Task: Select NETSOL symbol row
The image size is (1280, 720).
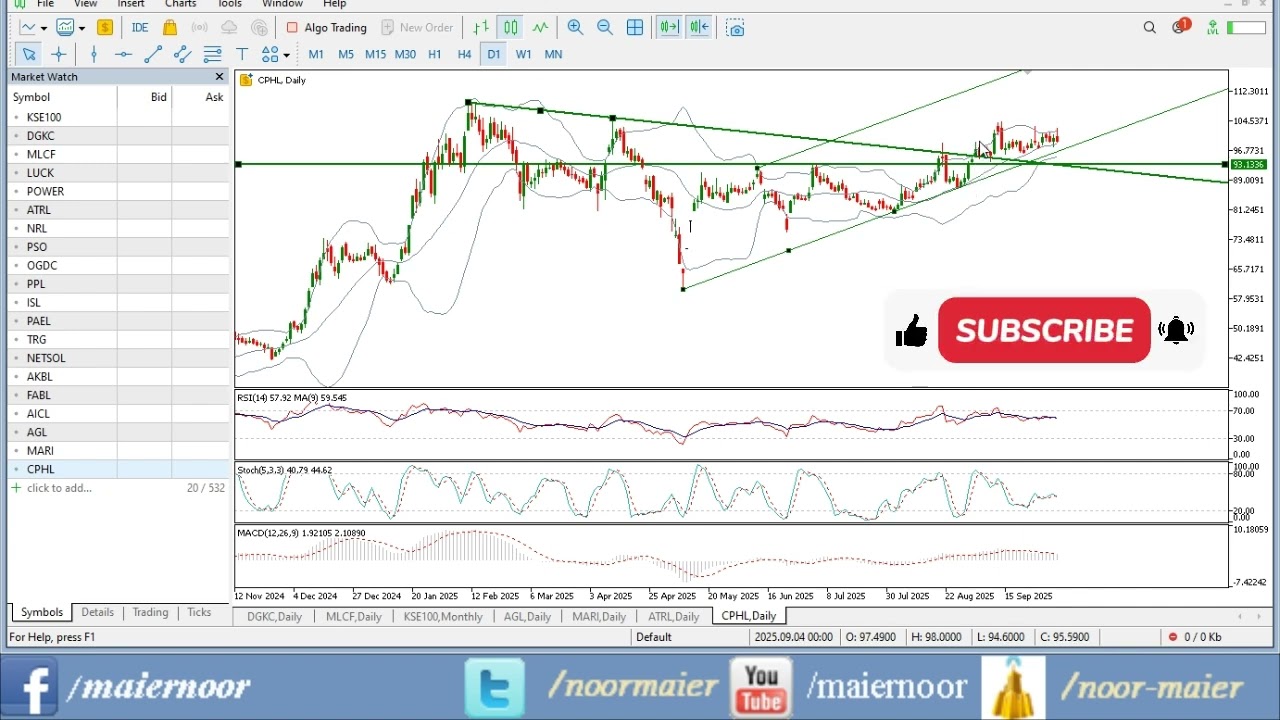Action: coord(119,358)
